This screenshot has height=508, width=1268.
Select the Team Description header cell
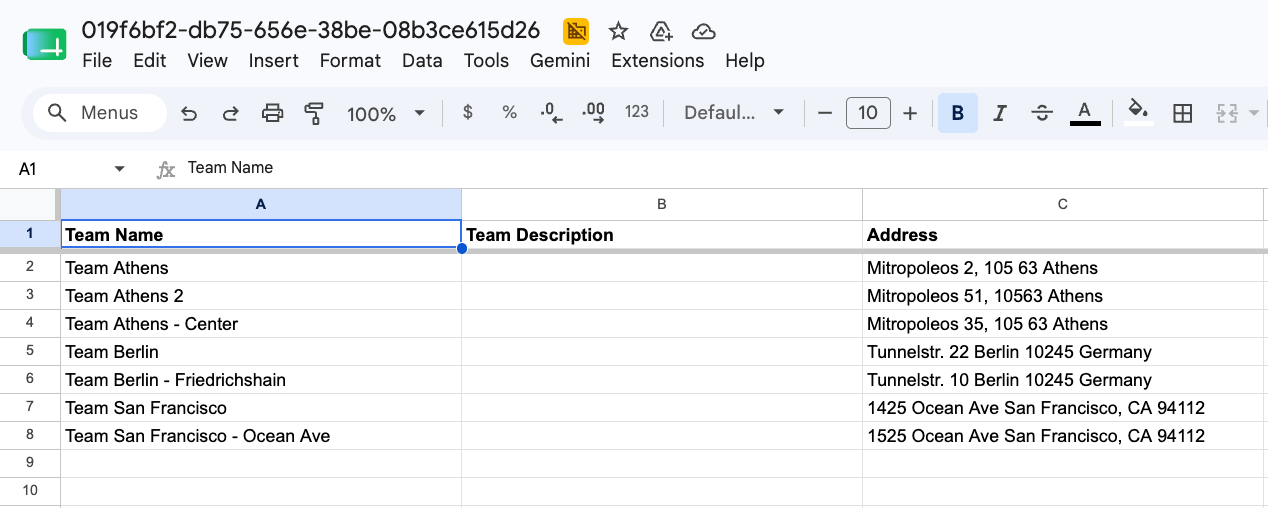tap(661, 235)
